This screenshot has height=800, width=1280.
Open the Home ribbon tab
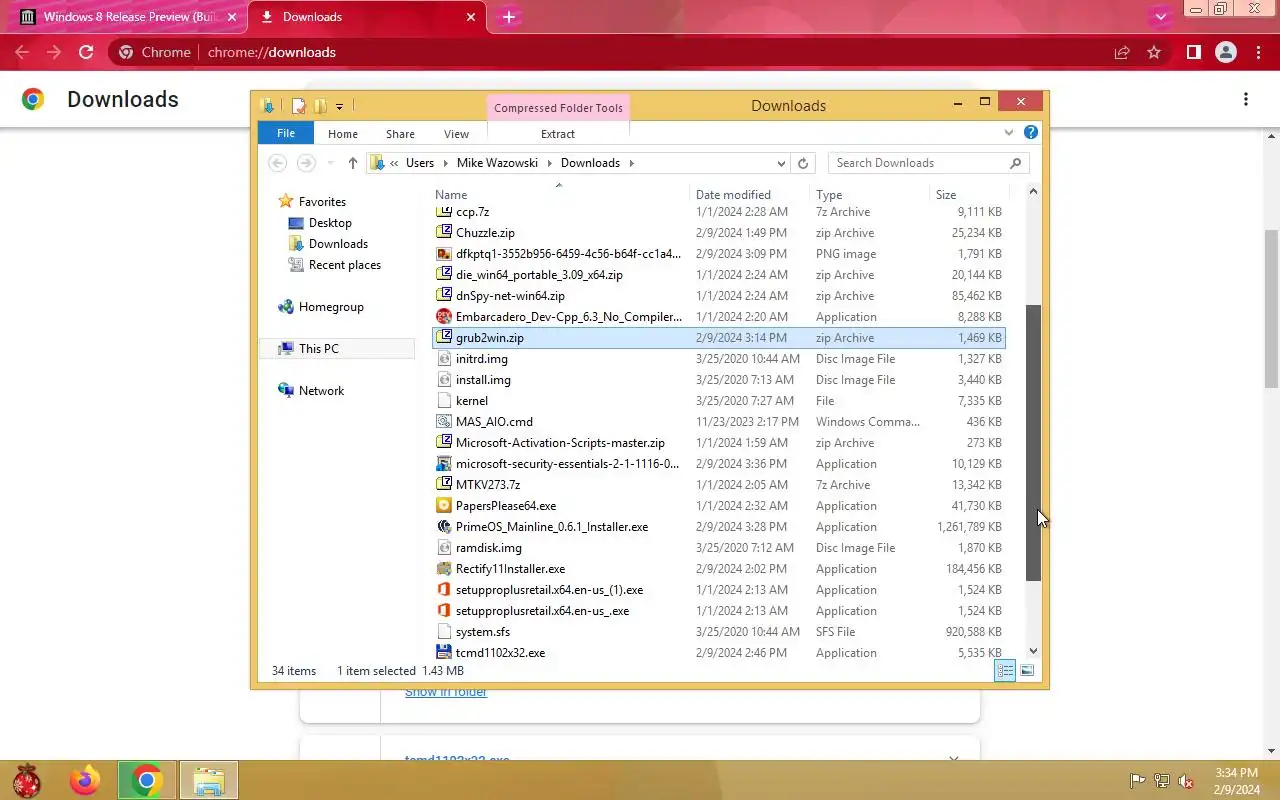tap(343, 134)
